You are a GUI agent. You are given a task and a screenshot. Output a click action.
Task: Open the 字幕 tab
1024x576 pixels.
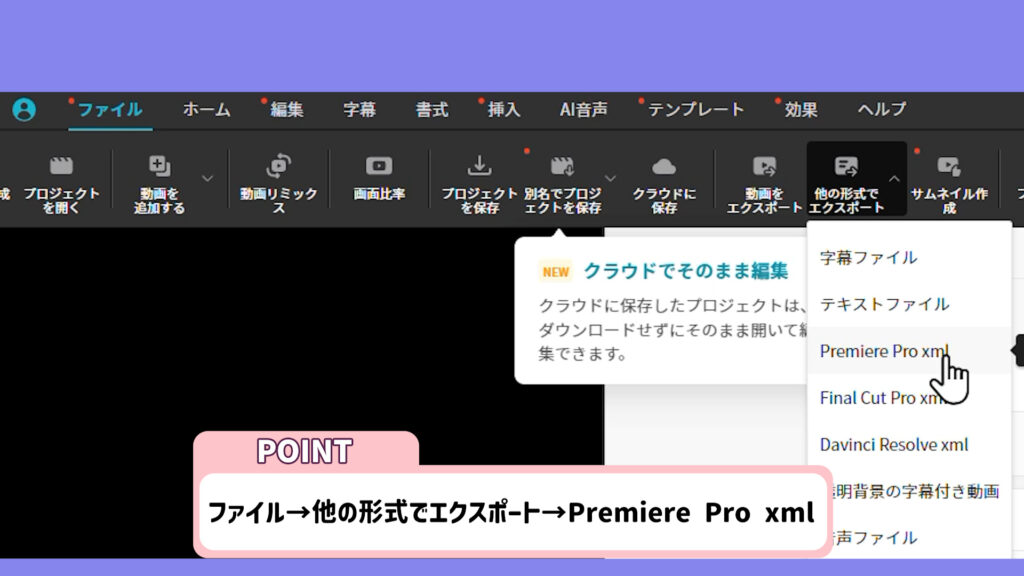359,109
